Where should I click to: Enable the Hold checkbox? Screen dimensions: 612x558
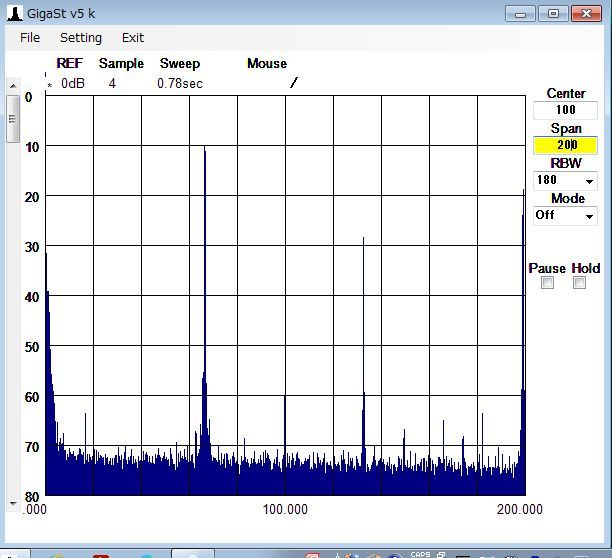[579, 283]
